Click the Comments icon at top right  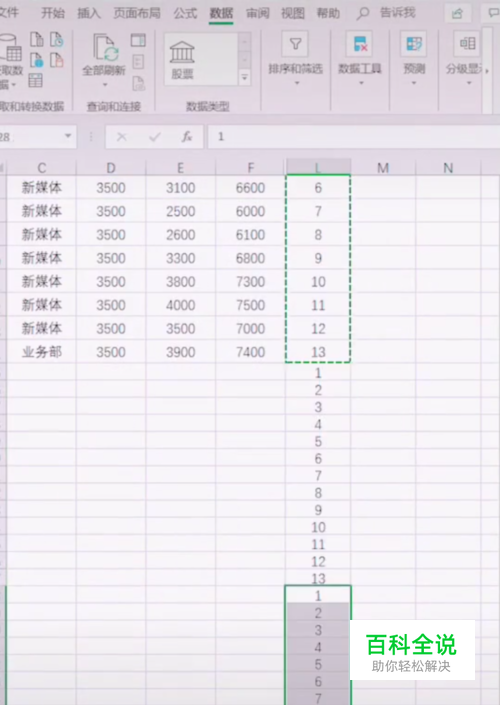(492, 14)
